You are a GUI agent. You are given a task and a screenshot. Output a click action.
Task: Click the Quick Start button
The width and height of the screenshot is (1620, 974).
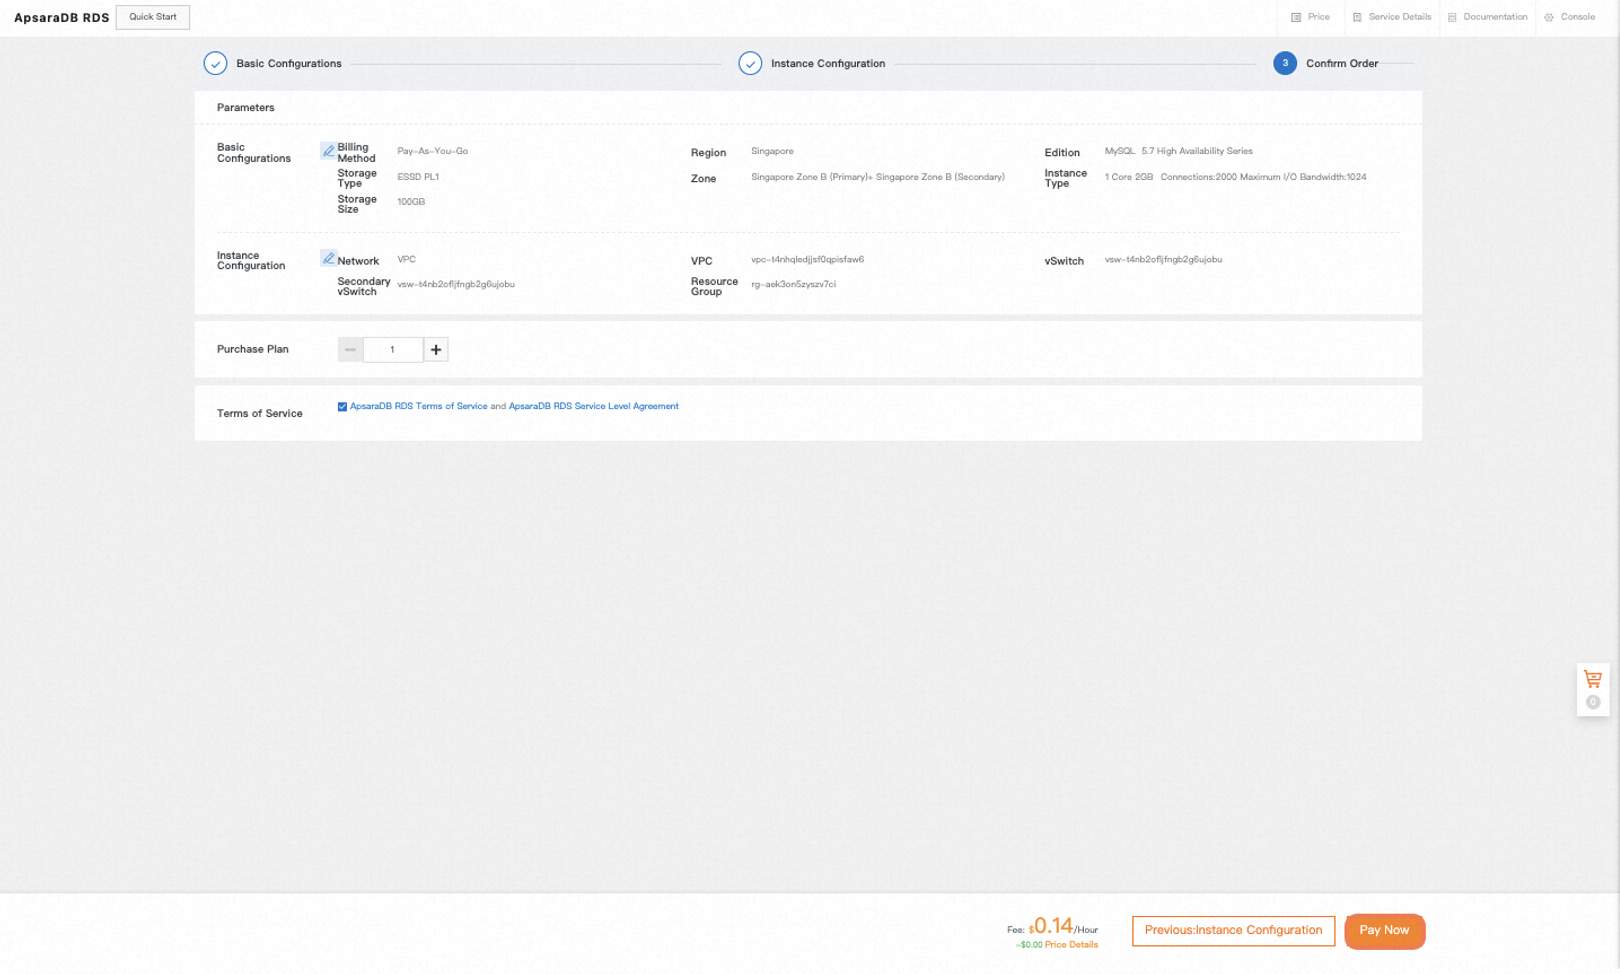coord(152,17)
